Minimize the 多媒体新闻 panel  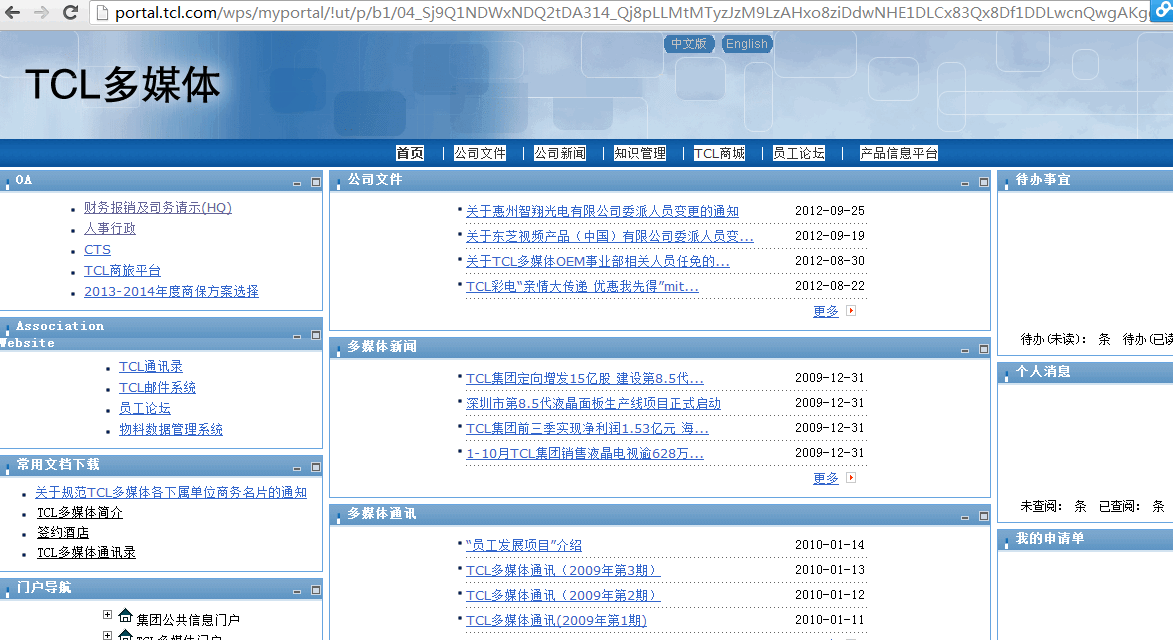coord(965,351)
